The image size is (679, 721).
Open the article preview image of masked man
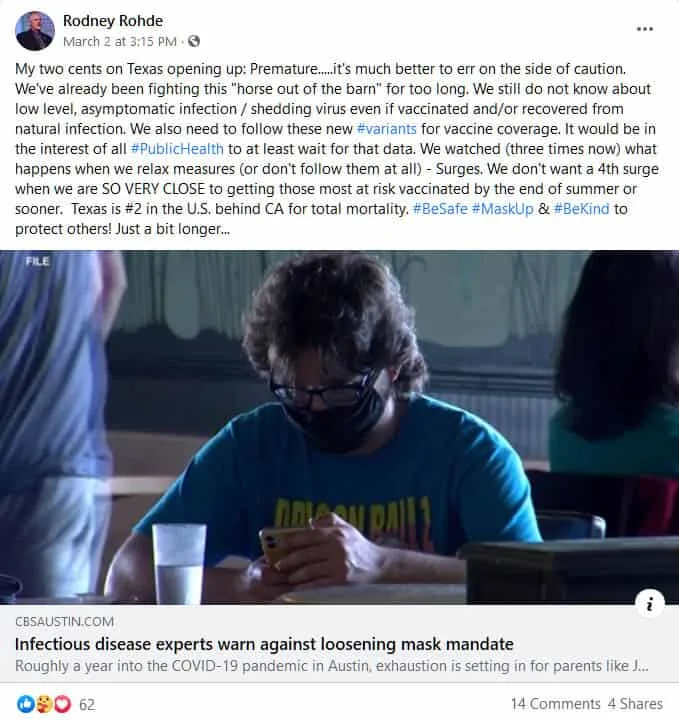click(339, 427)
